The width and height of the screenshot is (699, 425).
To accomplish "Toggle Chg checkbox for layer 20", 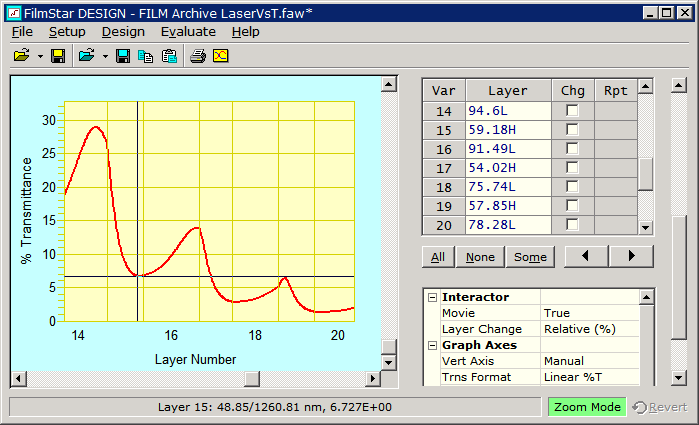I will click(x=572, y=224).
